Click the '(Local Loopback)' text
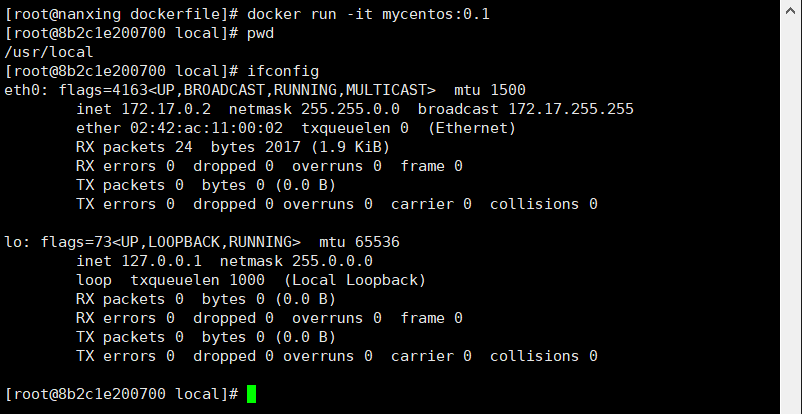The height and width of the screenshot is (414, 802). coord(355,280)
